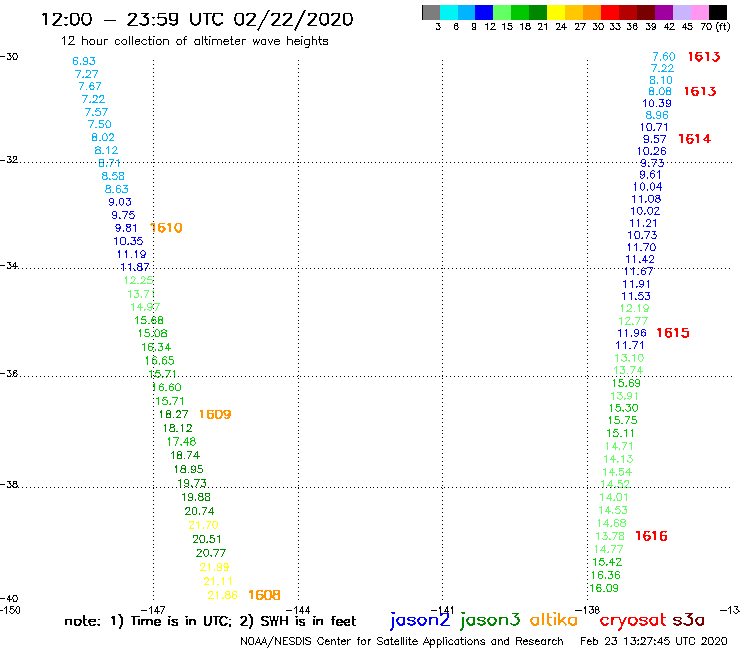Click the yellow swatch in the wave height scale
Image resolution: width=740 pixels, height=650 pixels.
(x=556, y=12)
